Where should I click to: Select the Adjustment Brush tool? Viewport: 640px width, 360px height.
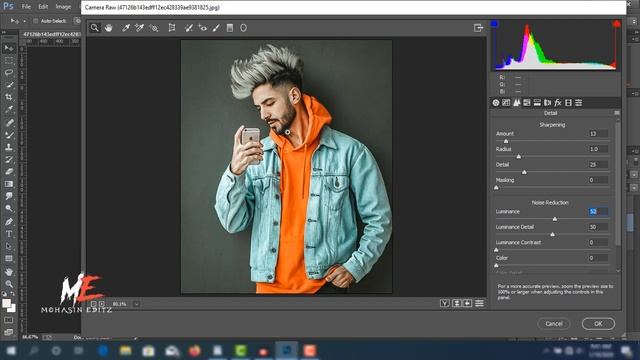(216, 28)
